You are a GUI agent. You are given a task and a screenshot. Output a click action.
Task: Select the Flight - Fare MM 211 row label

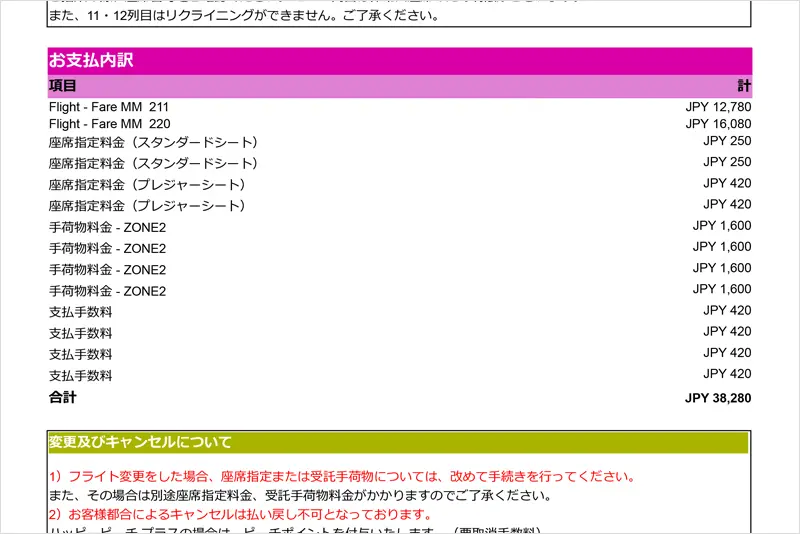click(x=109, y=107)
